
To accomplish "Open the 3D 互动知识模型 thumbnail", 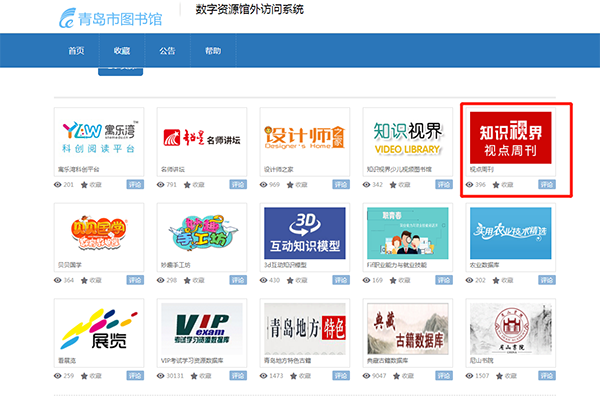I will [x=305, y=233].
